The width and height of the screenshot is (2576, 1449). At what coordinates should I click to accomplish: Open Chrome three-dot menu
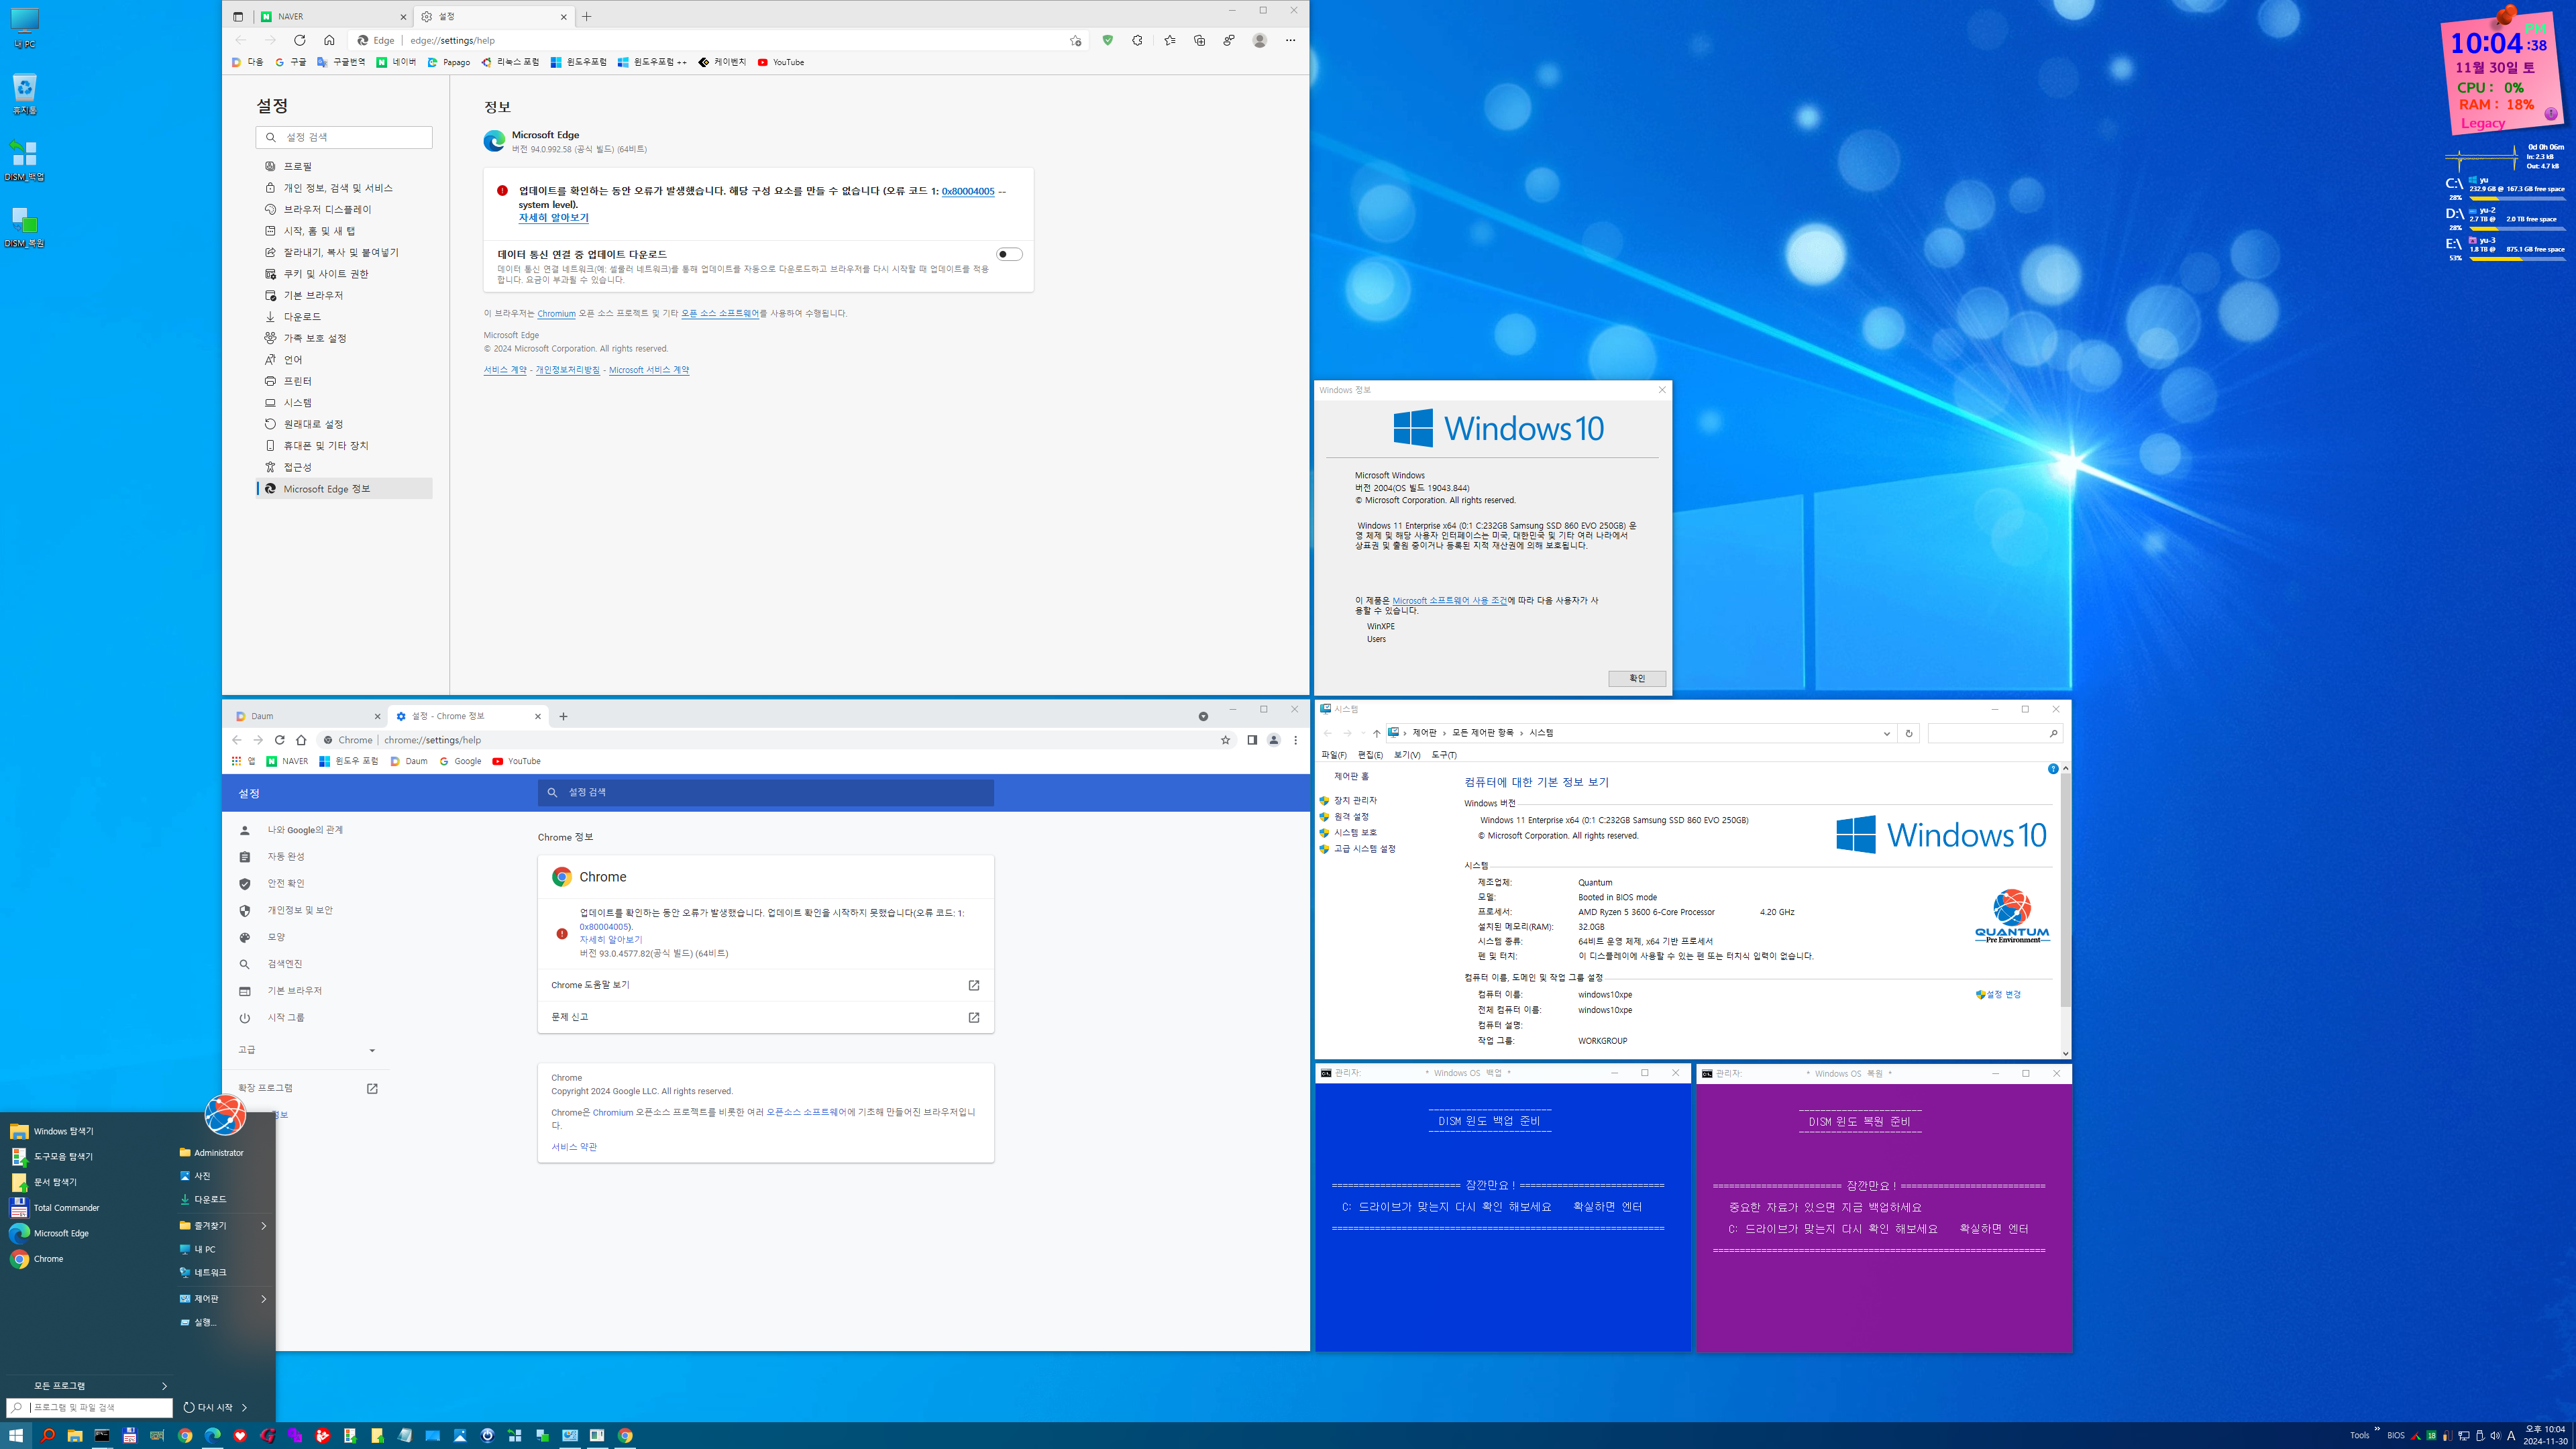click(1295, 740)
